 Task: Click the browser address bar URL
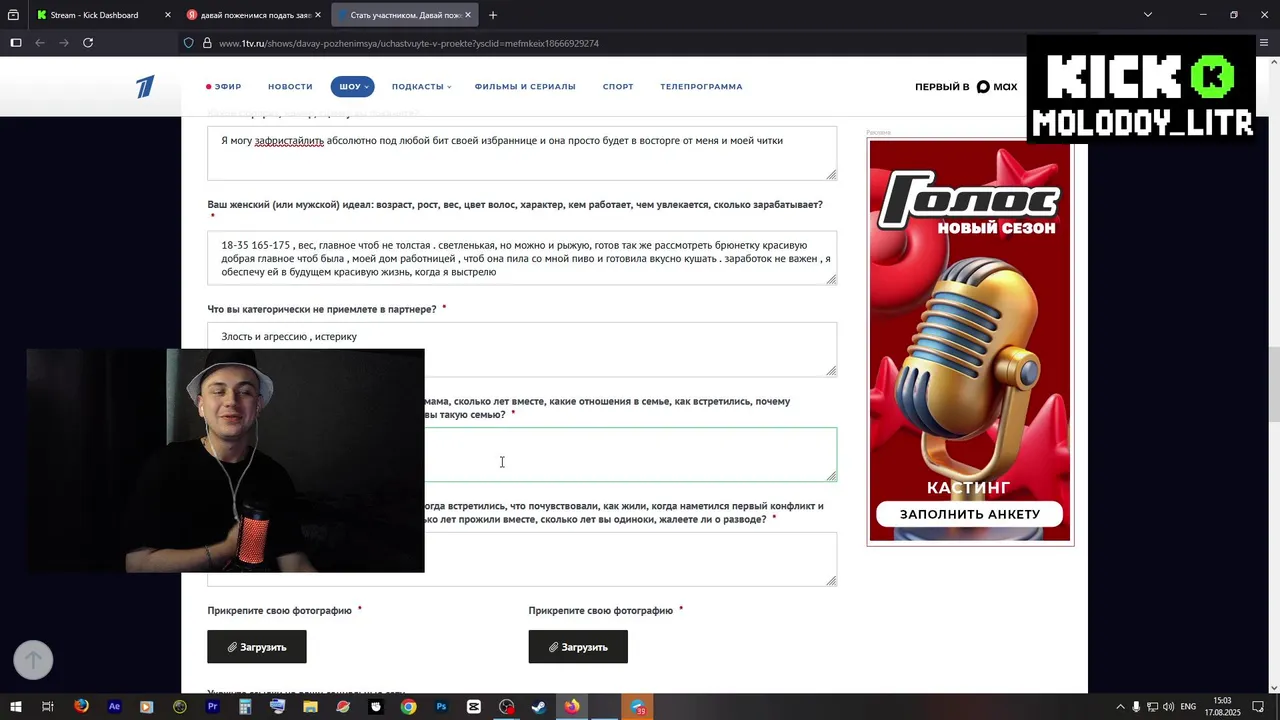tap(408, 43)
